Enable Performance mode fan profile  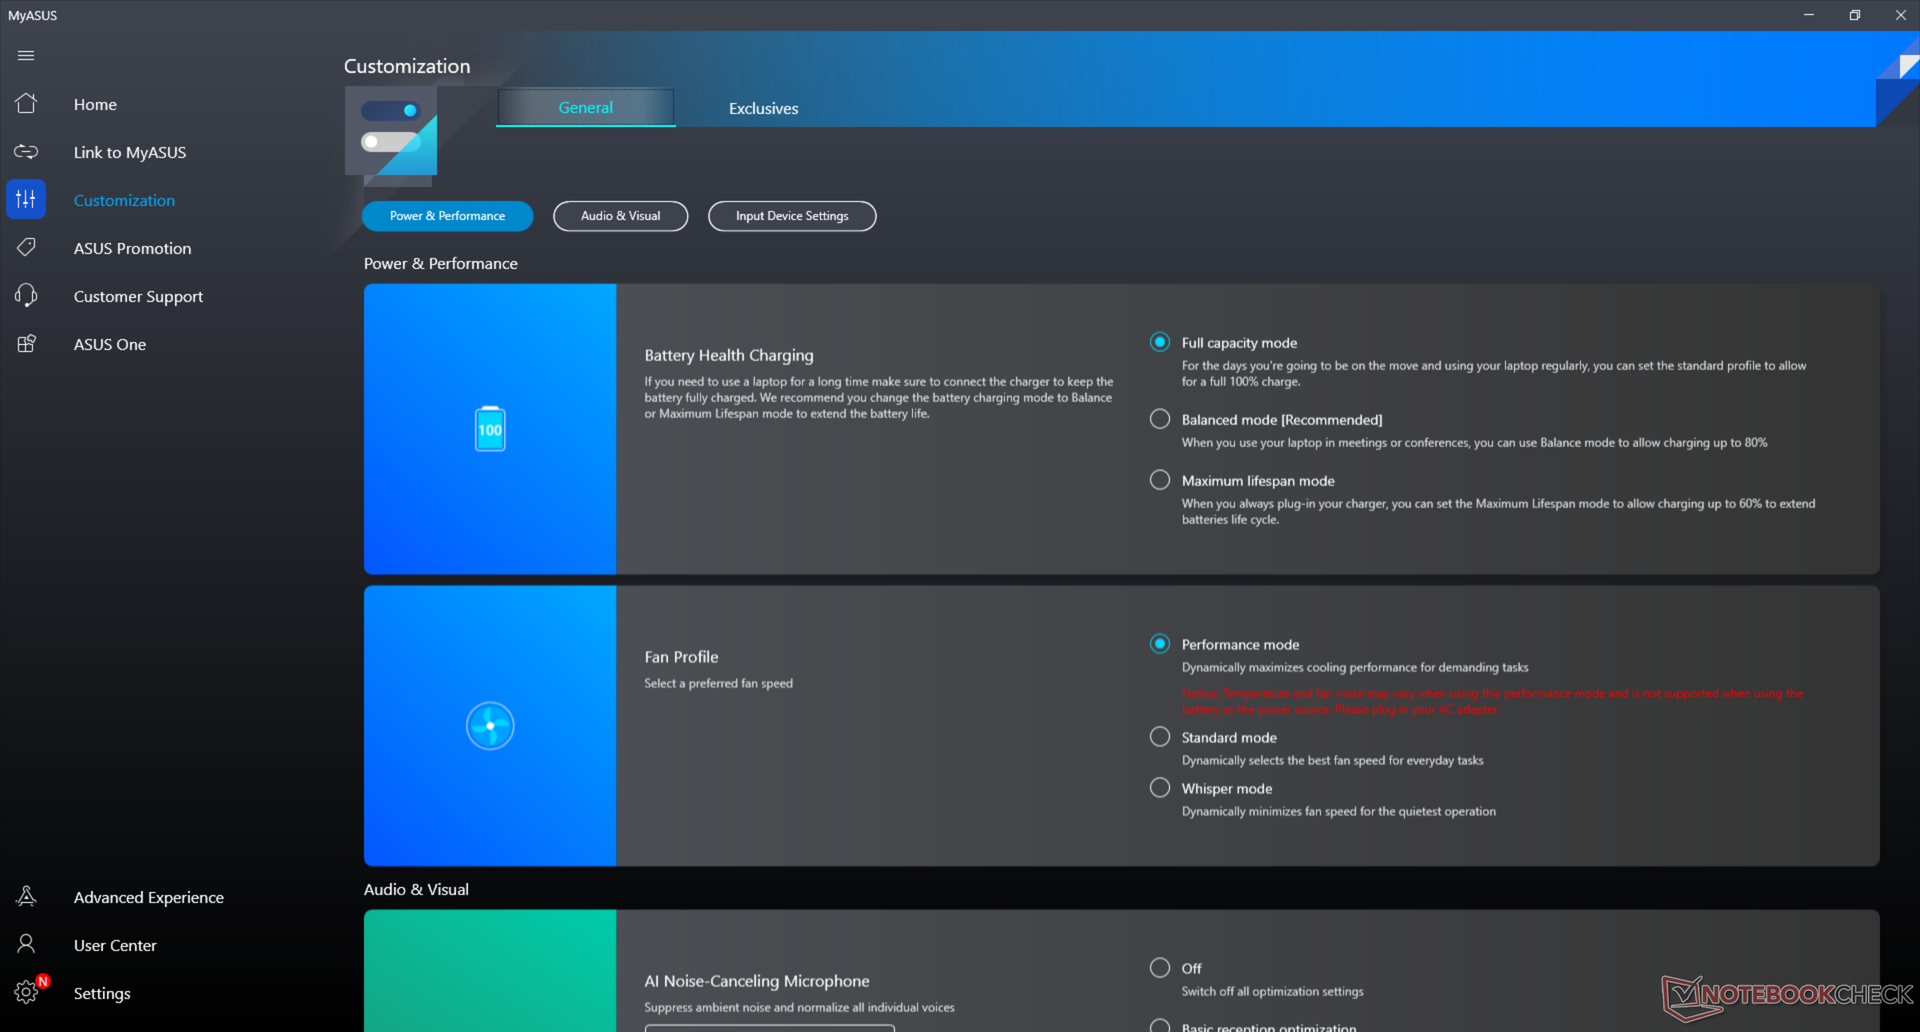click(1160, 644)
